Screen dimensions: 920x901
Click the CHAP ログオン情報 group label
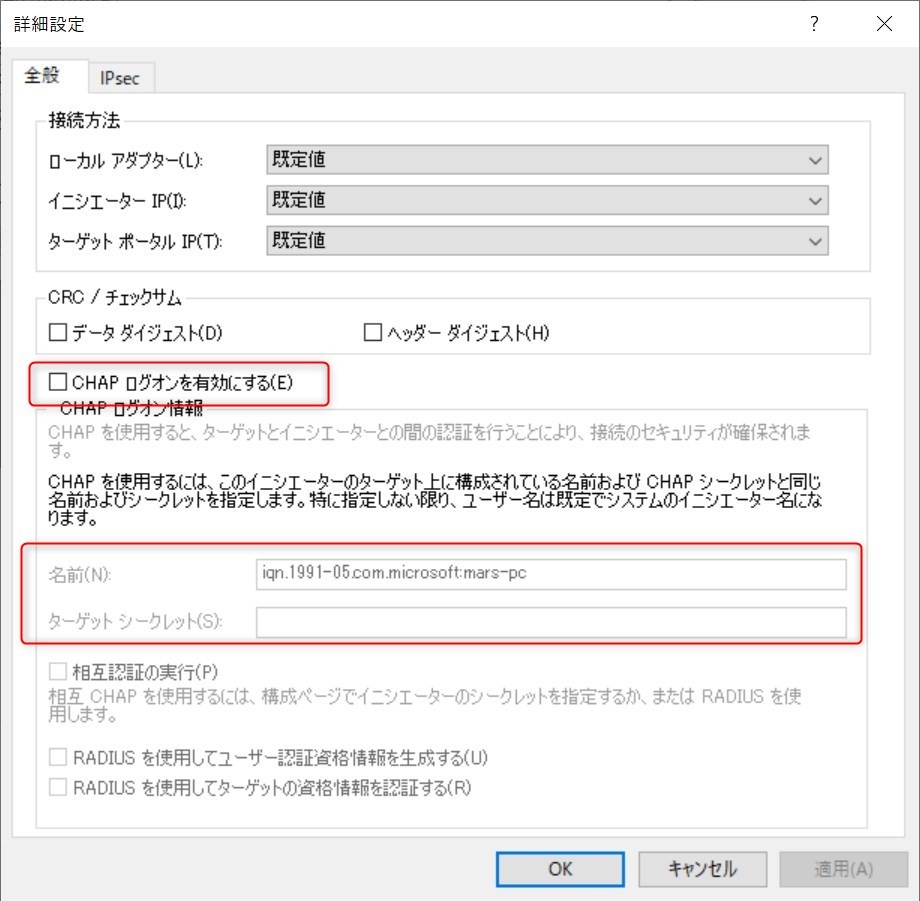tap(131, 407)
